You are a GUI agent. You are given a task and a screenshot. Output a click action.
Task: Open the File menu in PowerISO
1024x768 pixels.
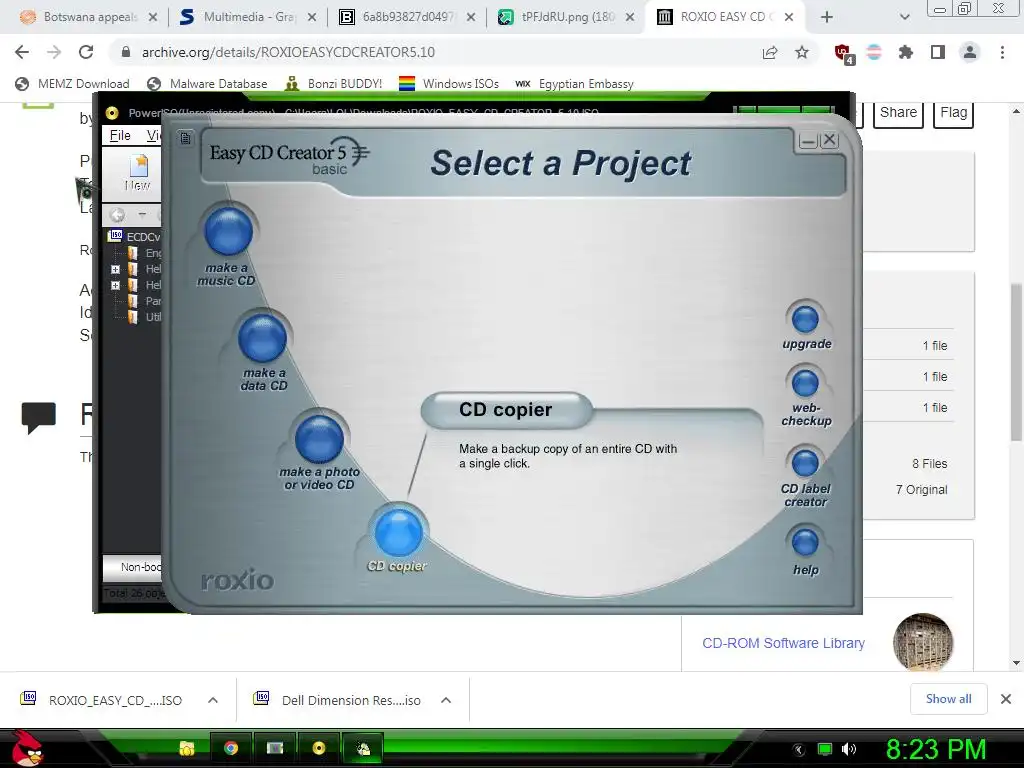coord(120,135)
